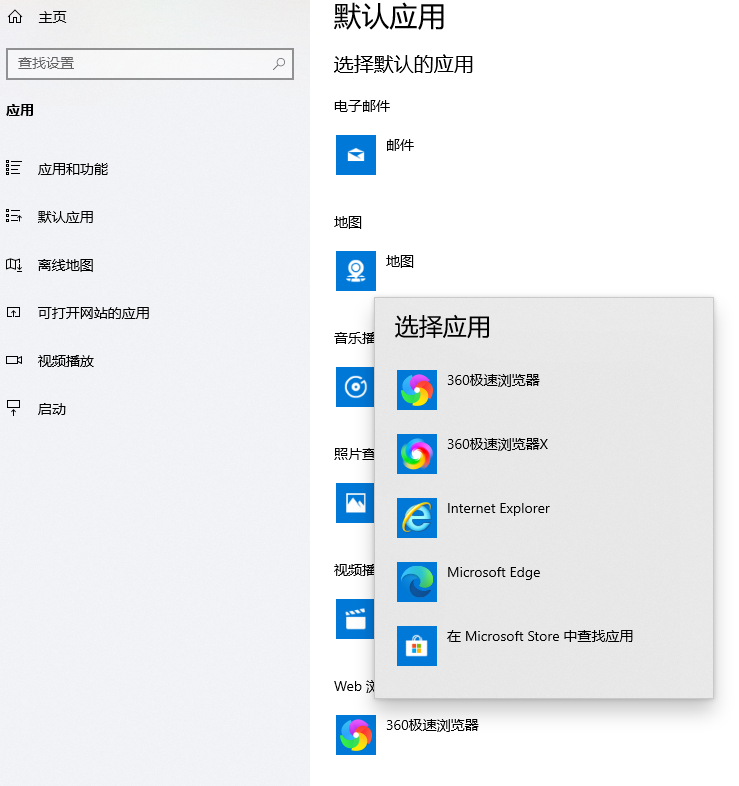Click the Internet Explorer icon
This screenshot has width=739, height=786.
pyautogui.click(x=417, y=518)
